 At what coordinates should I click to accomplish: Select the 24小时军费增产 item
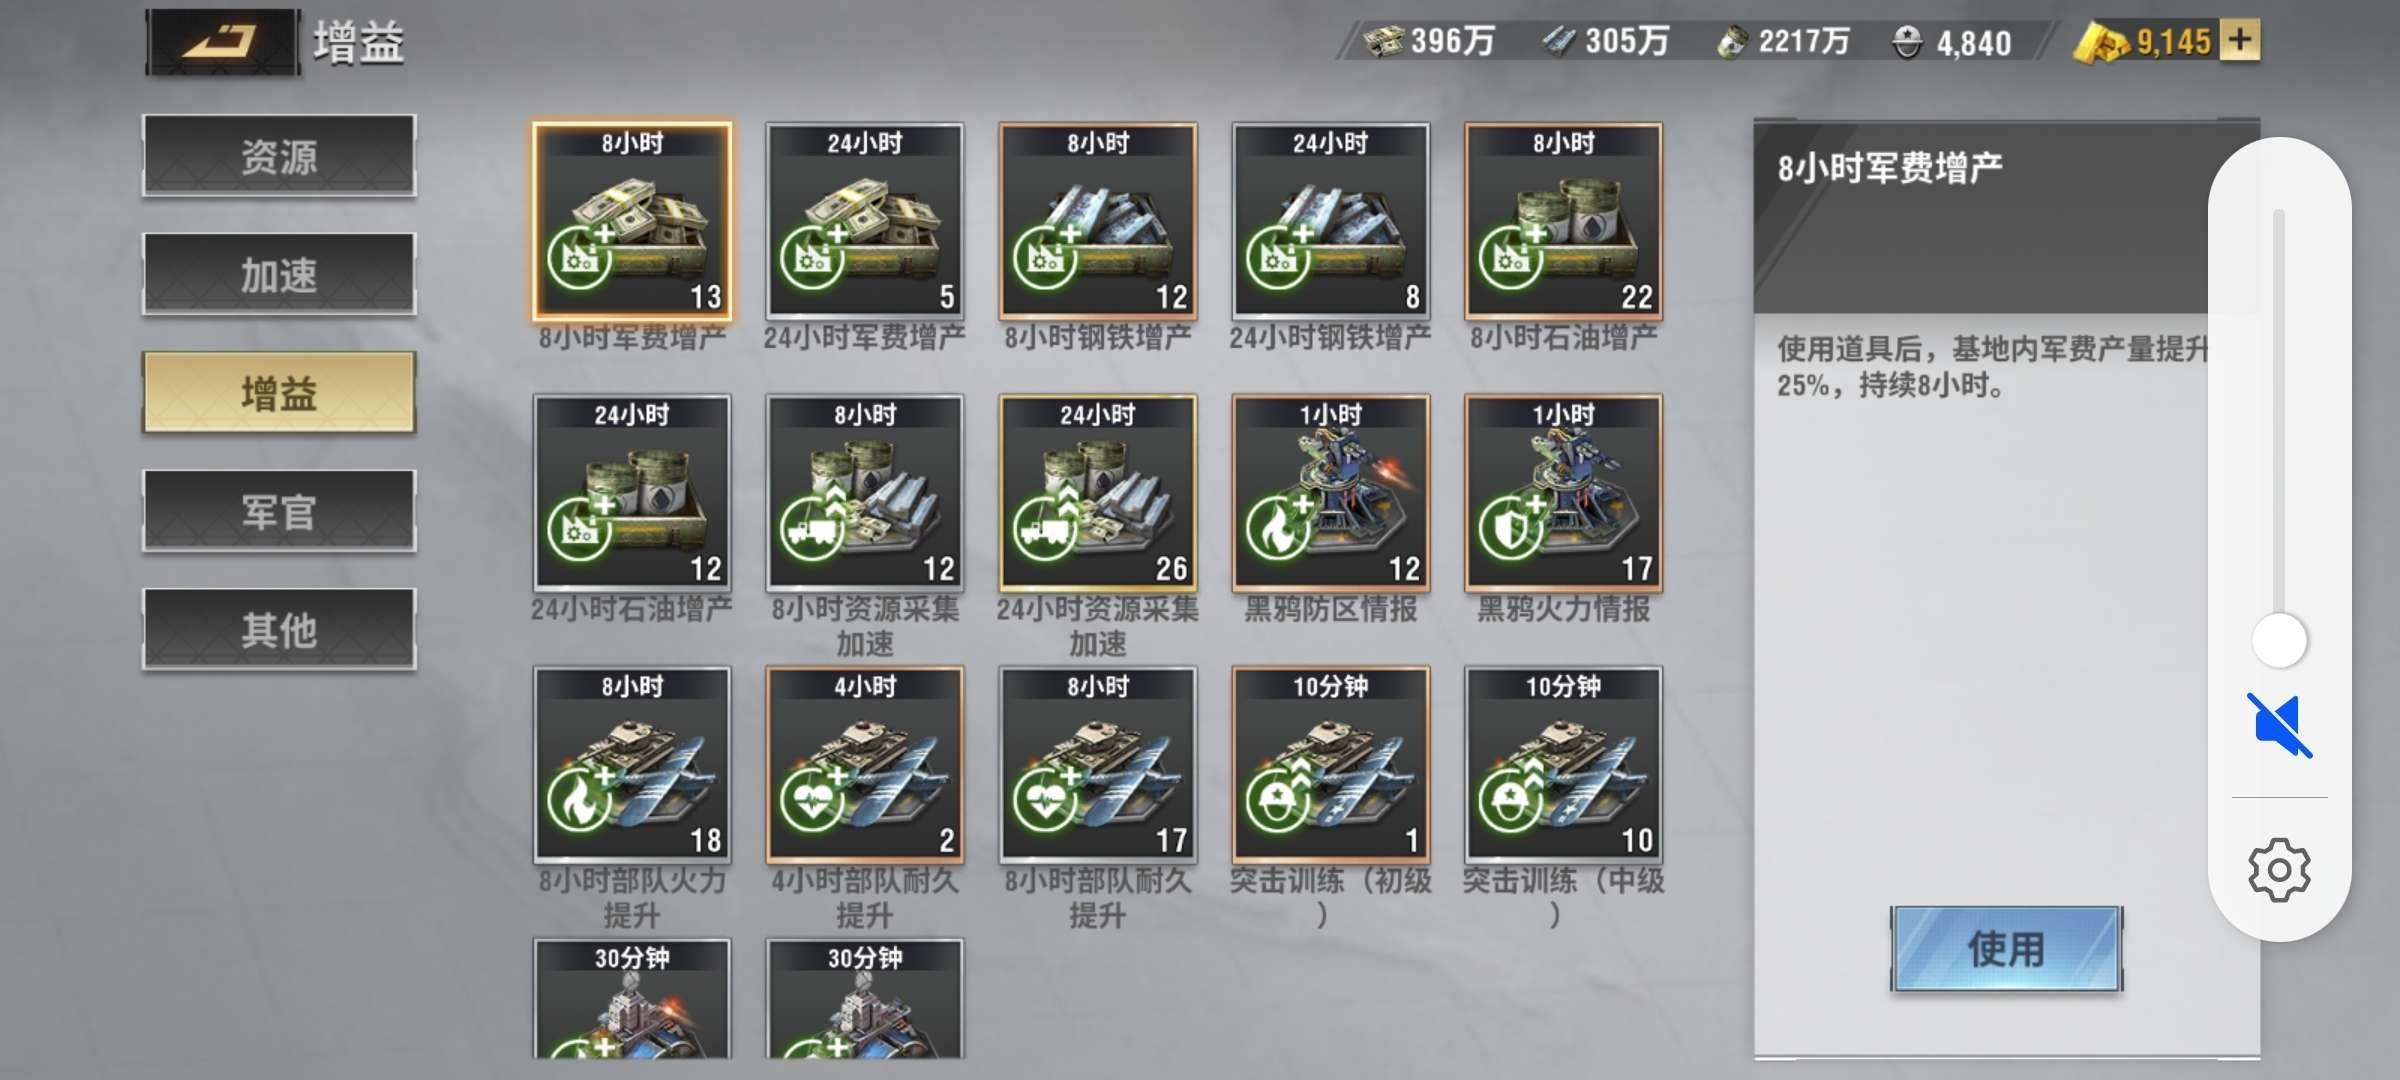(x=865, y=221)
